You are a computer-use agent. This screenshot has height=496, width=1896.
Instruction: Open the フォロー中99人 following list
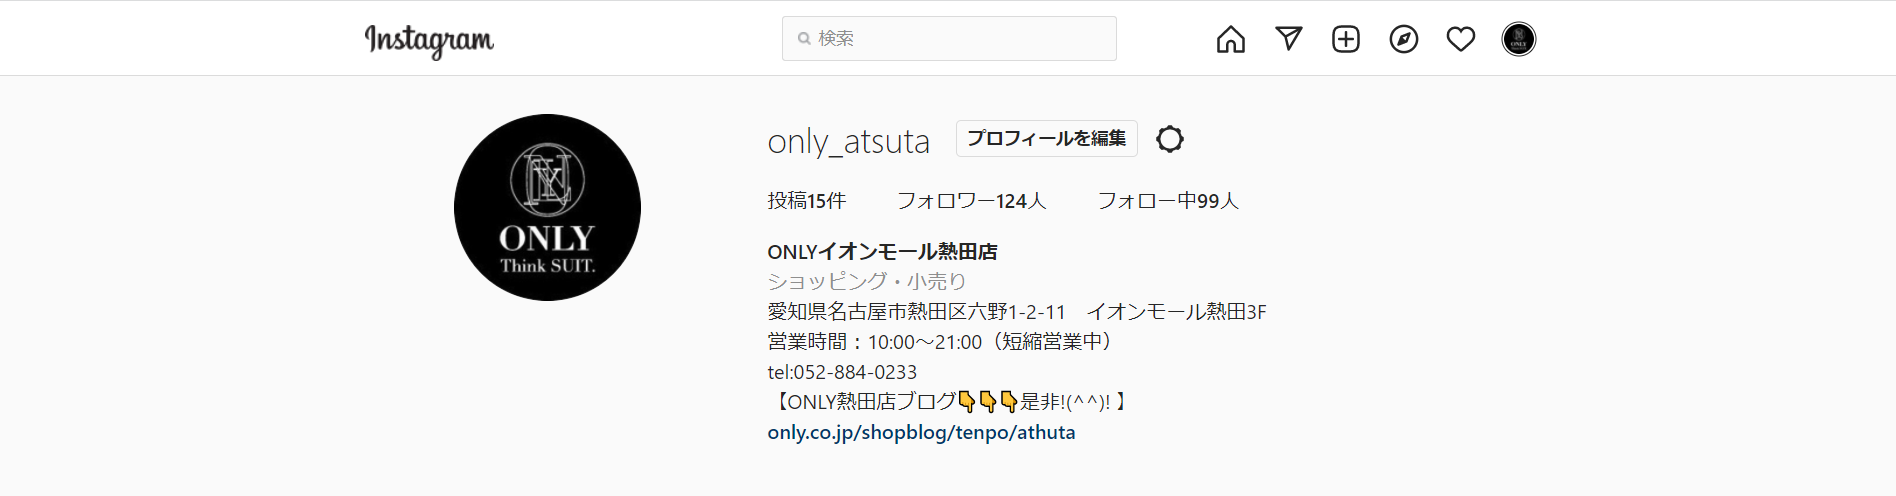(x=1168, y=201)
